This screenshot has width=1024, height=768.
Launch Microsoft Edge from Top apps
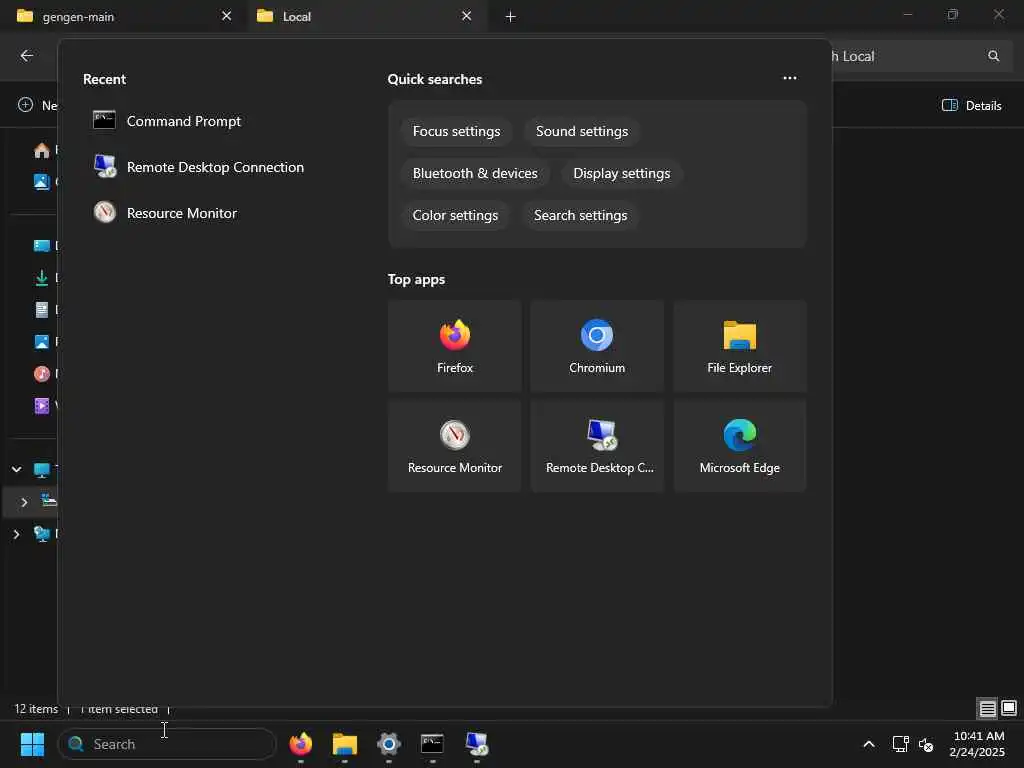tap(739, 446)
